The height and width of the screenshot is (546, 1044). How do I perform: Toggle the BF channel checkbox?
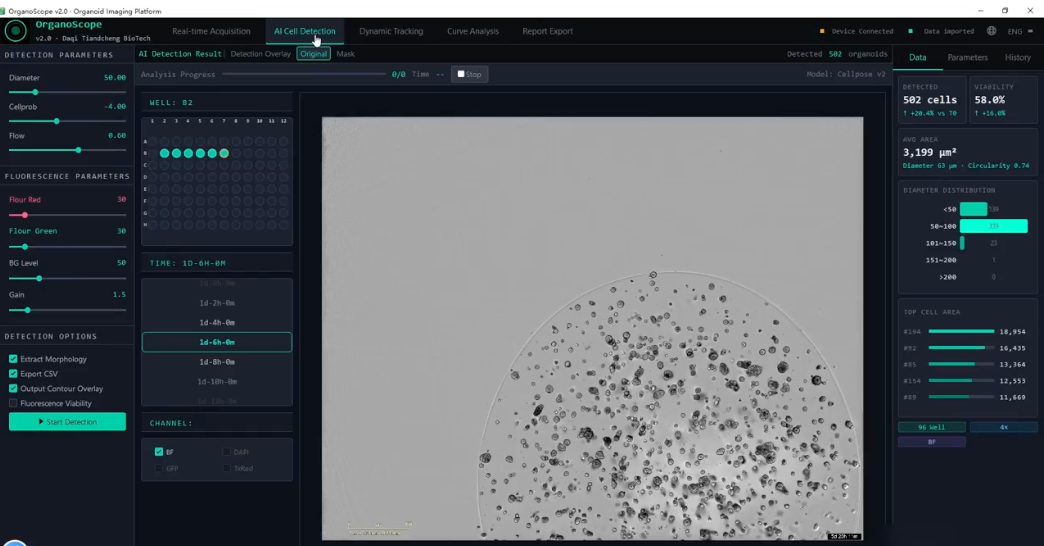pos(158,451)
